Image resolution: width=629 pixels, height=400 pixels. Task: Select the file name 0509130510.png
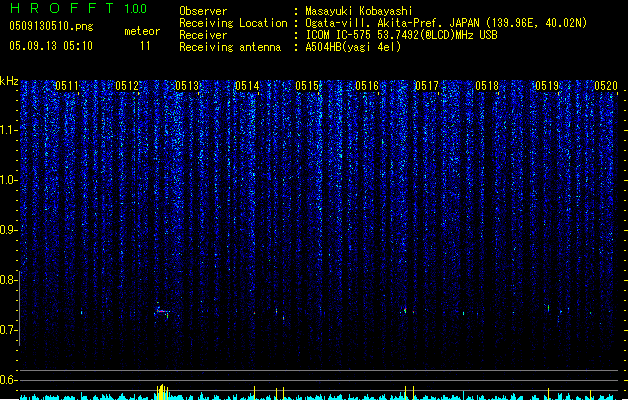tap(51, 26)
